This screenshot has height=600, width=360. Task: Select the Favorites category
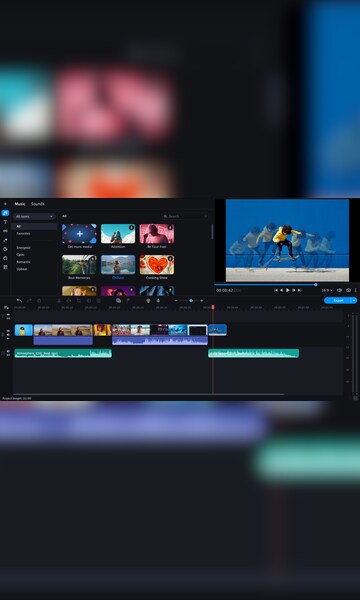click(23, 233)
